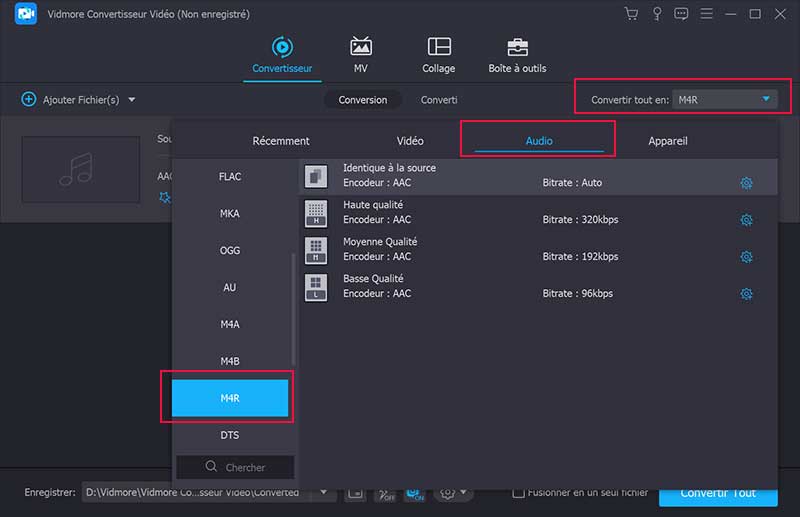Viewport: 800px width, 517px height.
Task: Click the Chercher search field
Action: pyautogui.click(x=235, y=467)
